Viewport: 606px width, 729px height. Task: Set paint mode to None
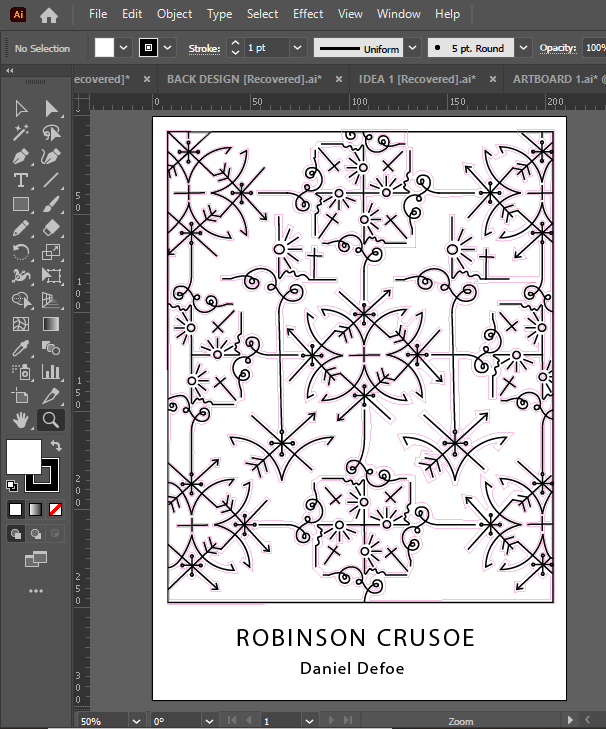point(56,509)
